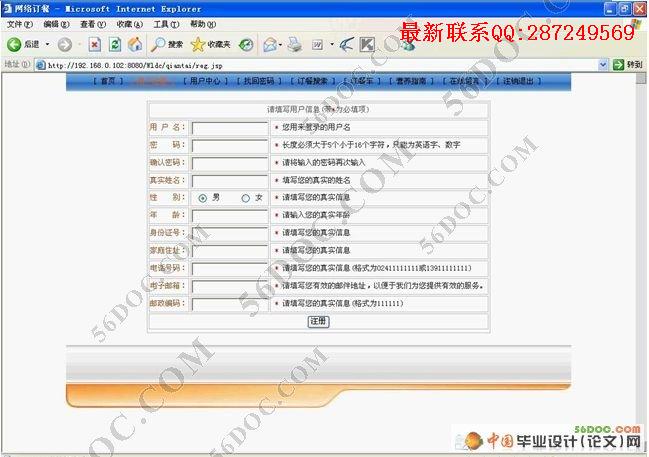The image size is (649, 457).
Task: Click the green Back arrow icon
Action: click(x=14, y=44)
